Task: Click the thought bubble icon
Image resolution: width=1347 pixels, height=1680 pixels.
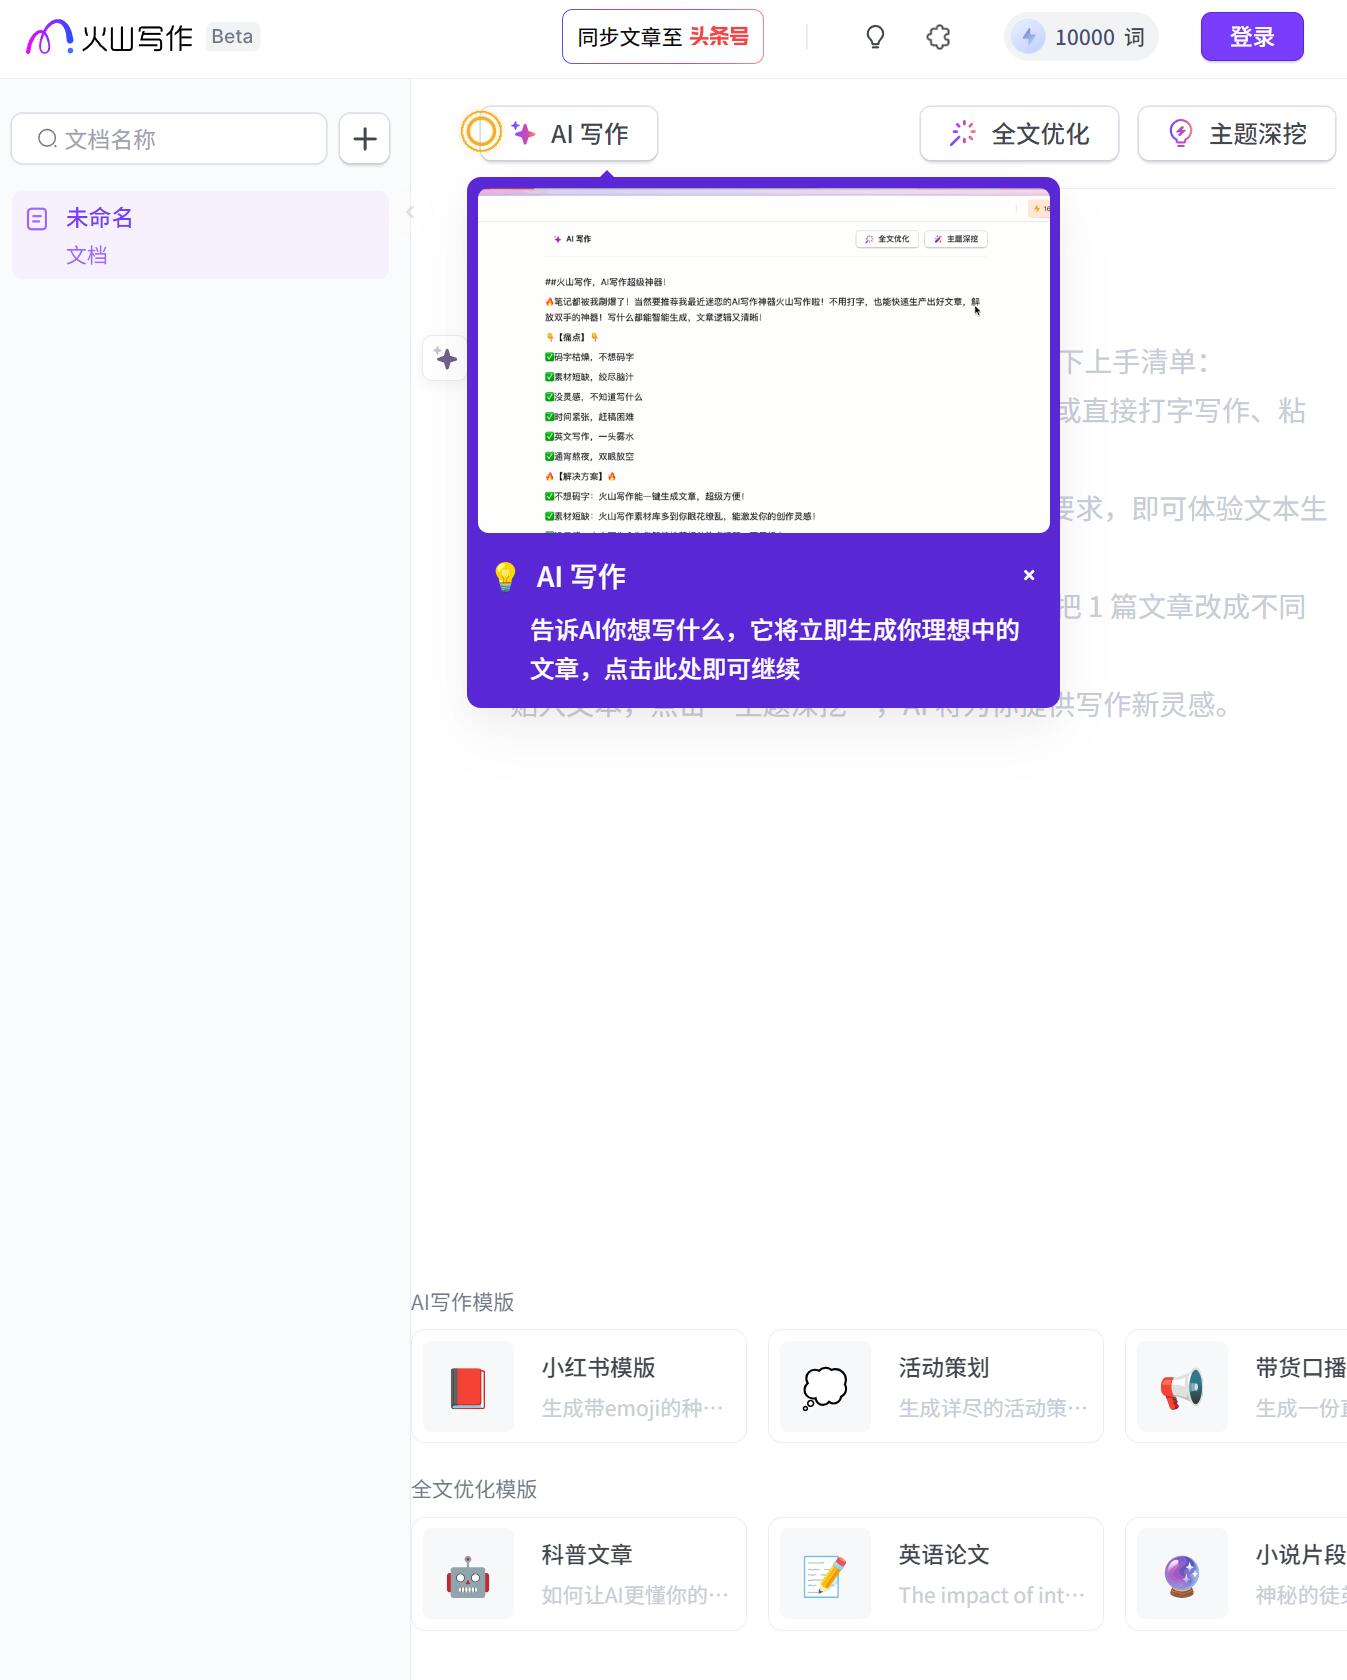Action: tap(825, 1387)
